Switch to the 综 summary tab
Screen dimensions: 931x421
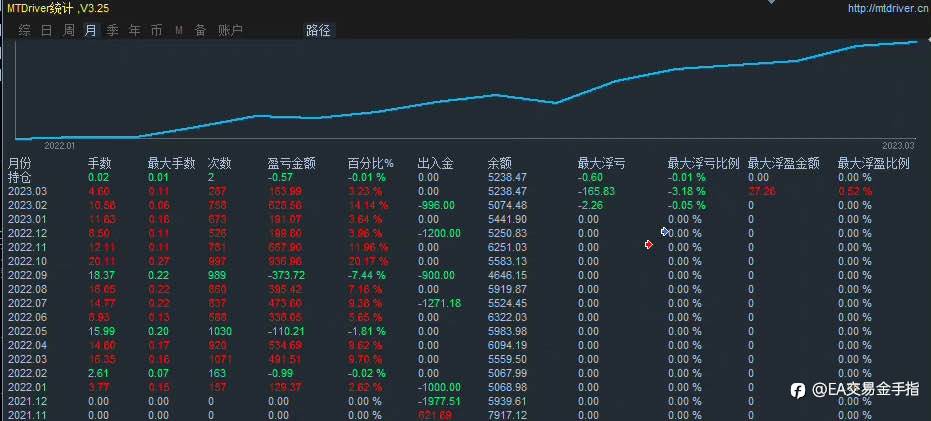pyautogui.click(x=24, y=30)
